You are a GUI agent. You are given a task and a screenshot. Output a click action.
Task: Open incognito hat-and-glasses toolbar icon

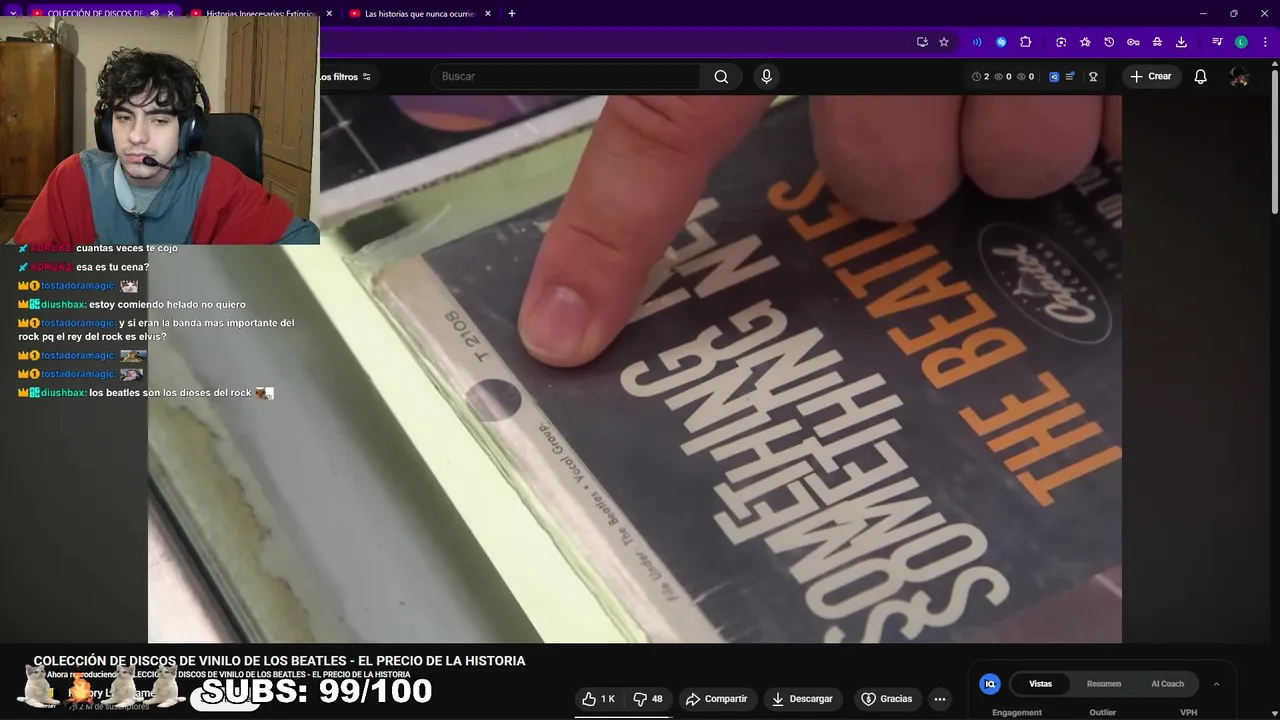[x=1157, y=42]
